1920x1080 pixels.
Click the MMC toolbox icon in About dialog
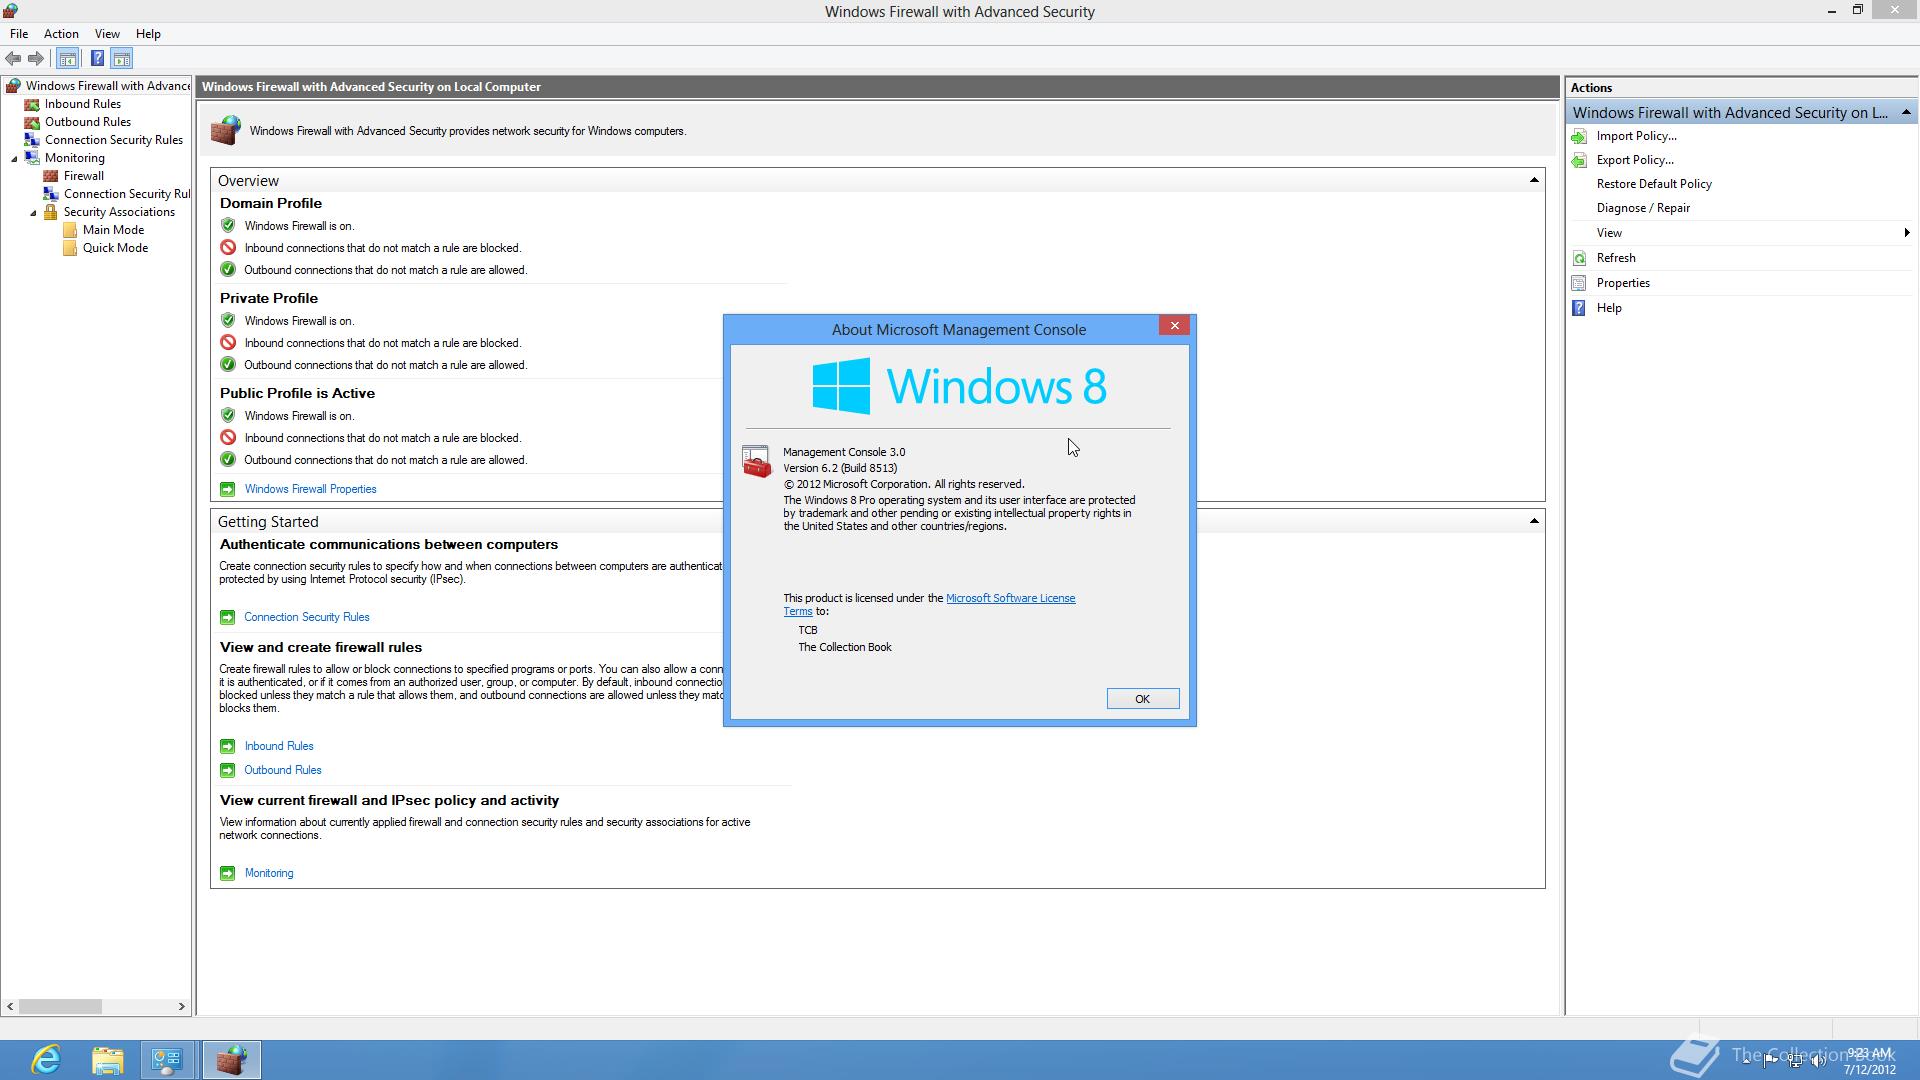coord(757,462)
